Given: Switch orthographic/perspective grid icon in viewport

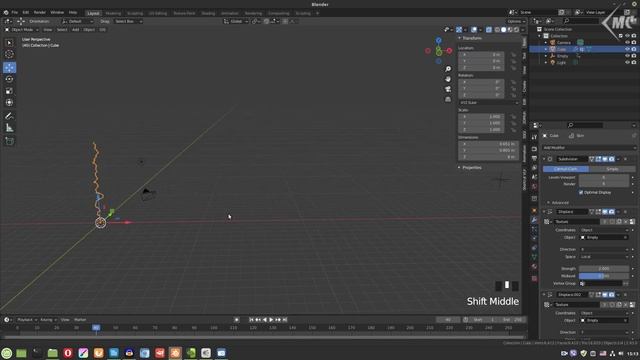Looking at the screenshot, I should [448, 99].
